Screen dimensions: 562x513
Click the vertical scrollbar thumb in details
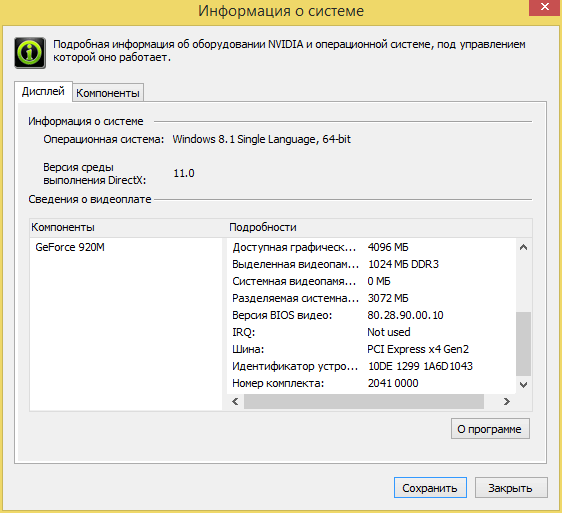(524, 344)
